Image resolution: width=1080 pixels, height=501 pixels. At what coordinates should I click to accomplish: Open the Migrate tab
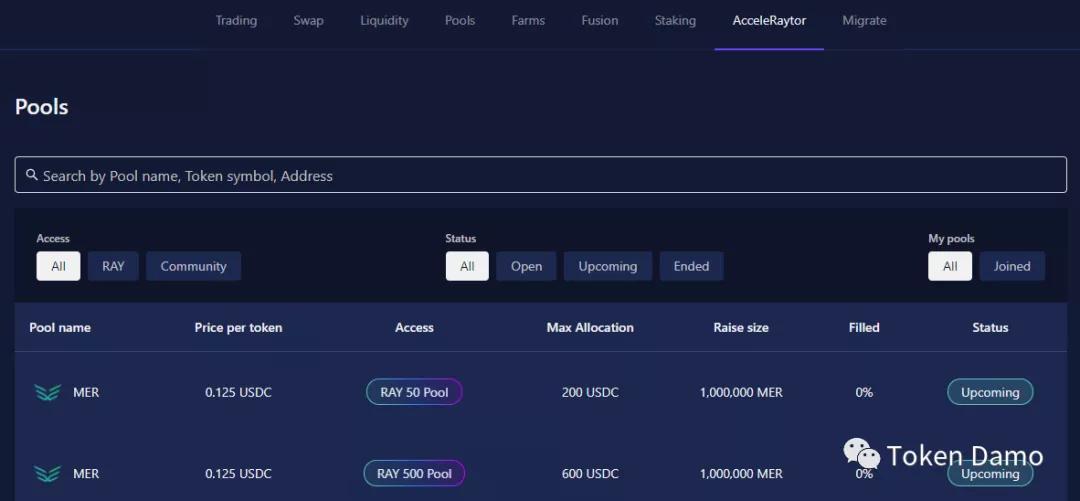pyautogui.click(x=864, y=21)
